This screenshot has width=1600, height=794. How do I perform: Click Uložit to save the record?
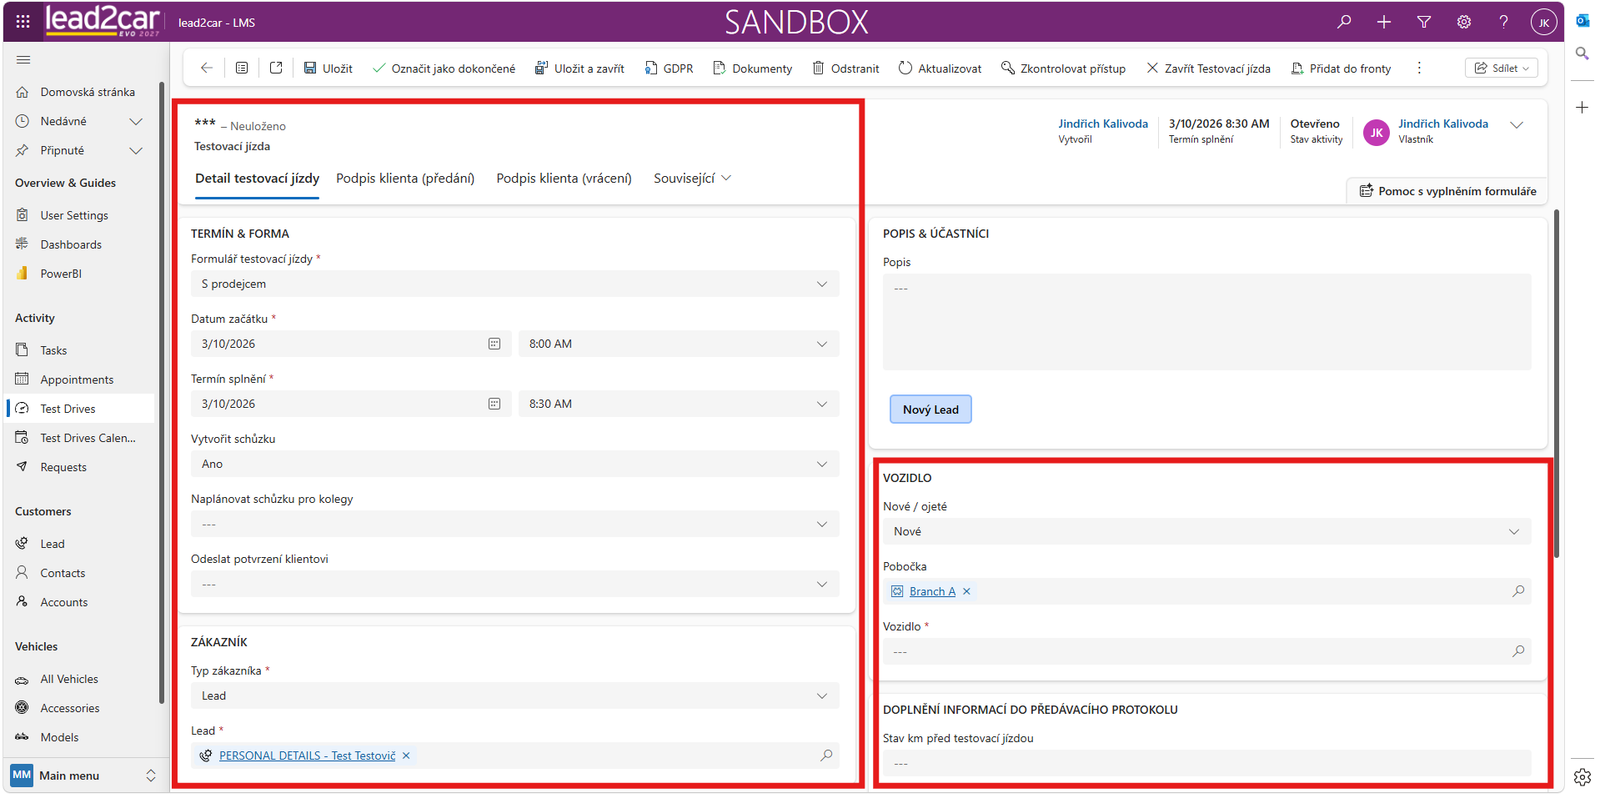[328, 68]
